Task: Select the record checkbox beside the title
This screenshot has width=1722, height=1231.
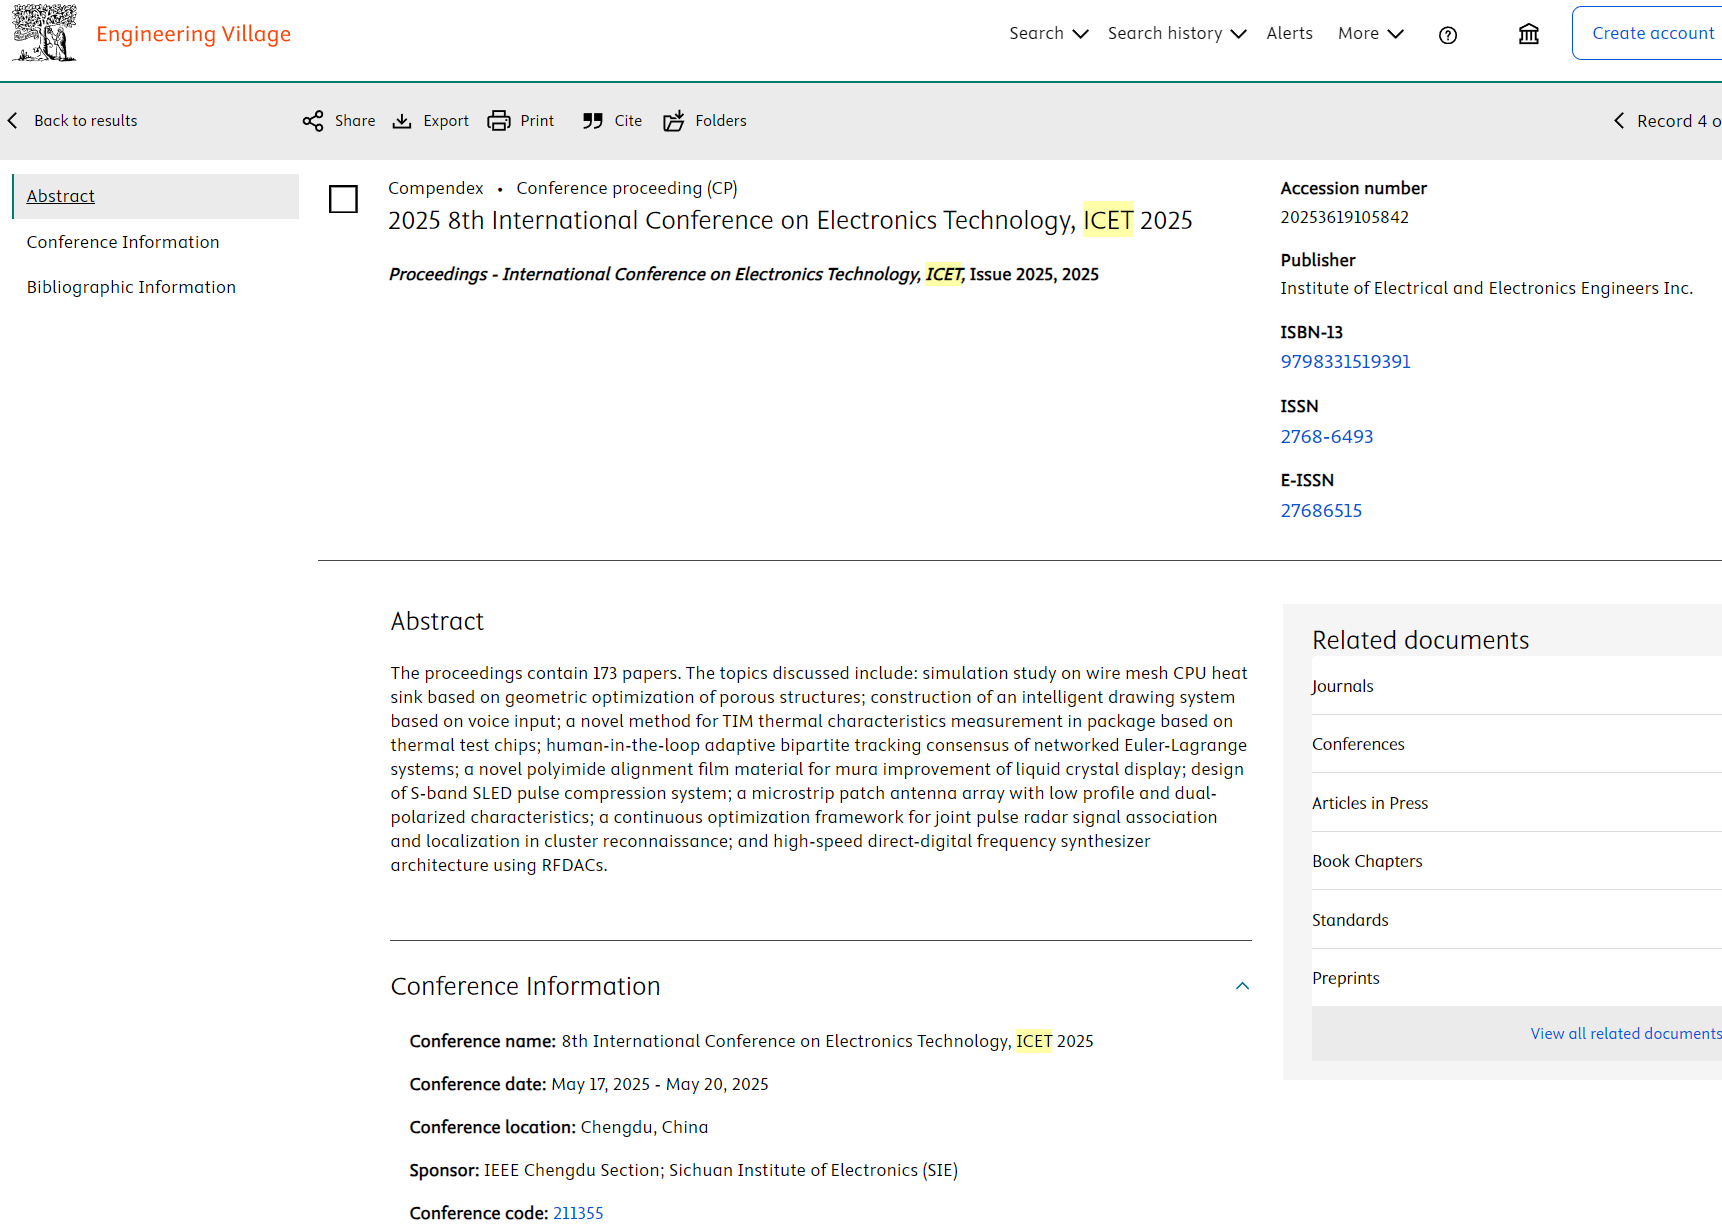Action: (343, 199)
